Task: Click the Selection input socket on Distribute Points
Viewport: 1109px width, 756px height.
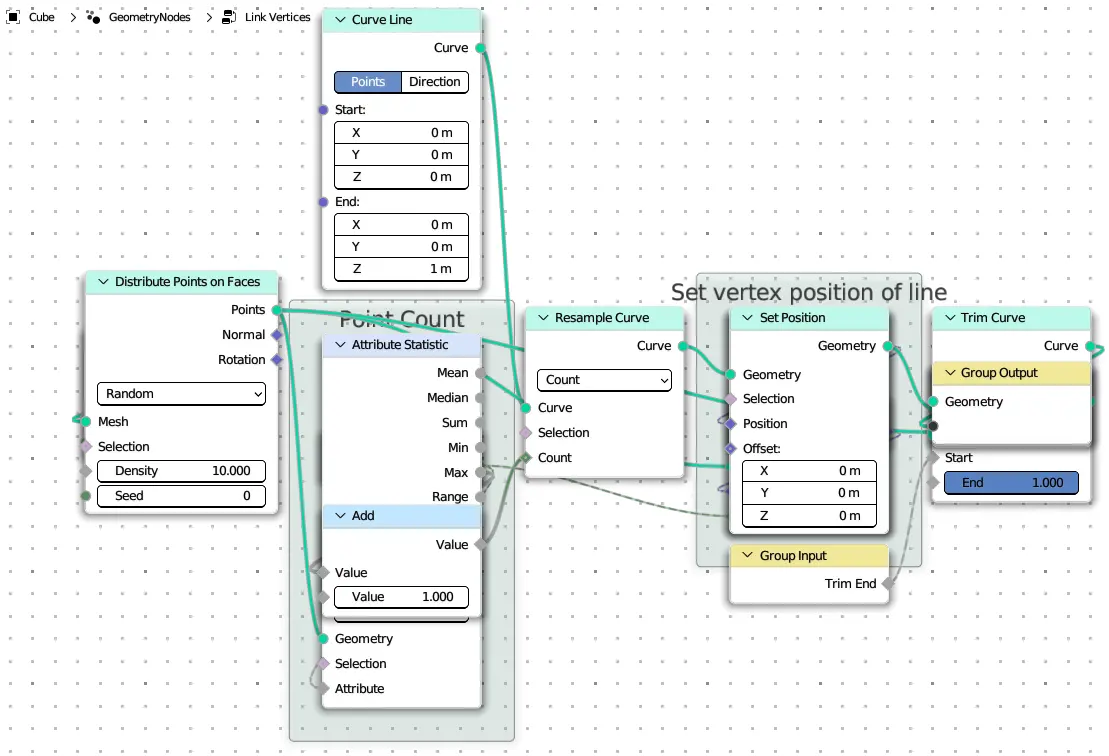Action: pyautogui.click(x=86, y=446)
